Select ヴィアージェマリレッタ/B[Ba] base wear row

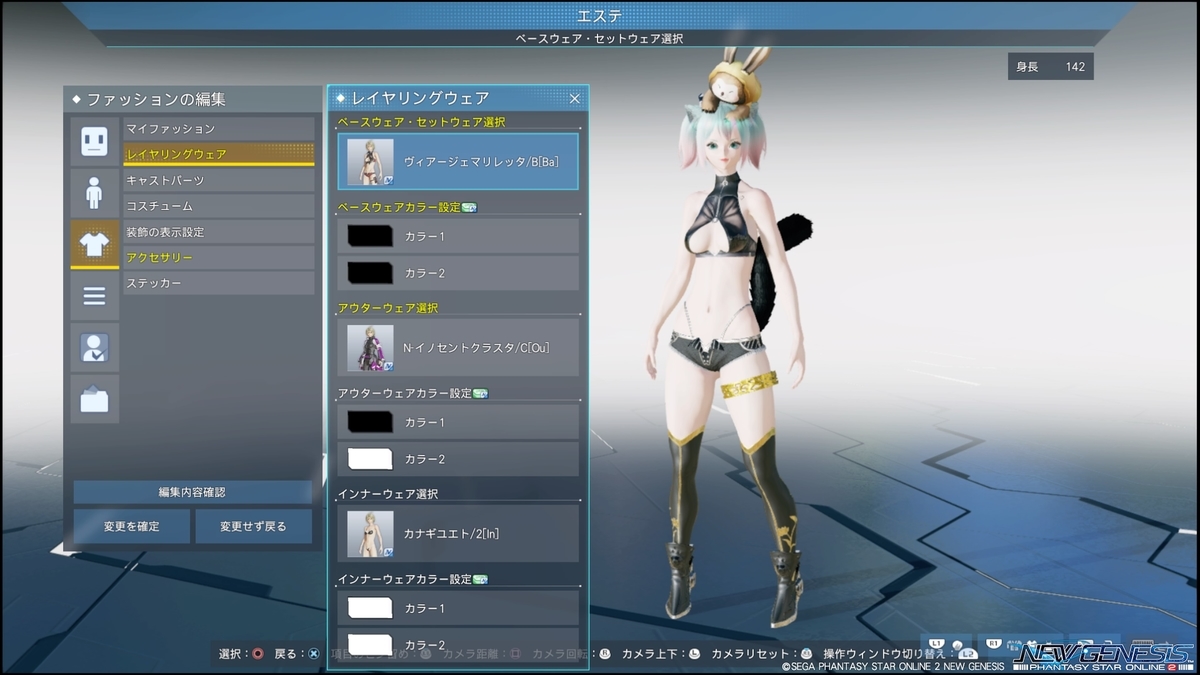[x=458, y=162]
